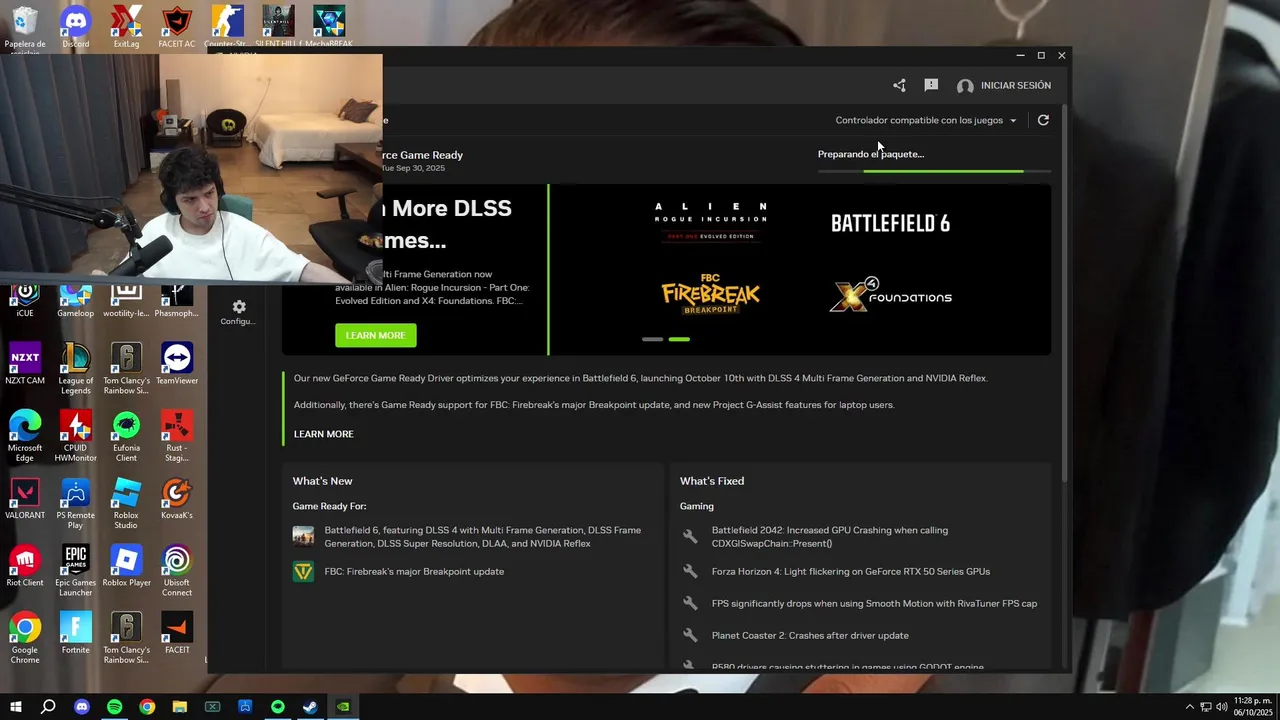Screen dimensions: 1280x720
Task: Click the green LEARN MORE banner button
Action: (376, 335)
